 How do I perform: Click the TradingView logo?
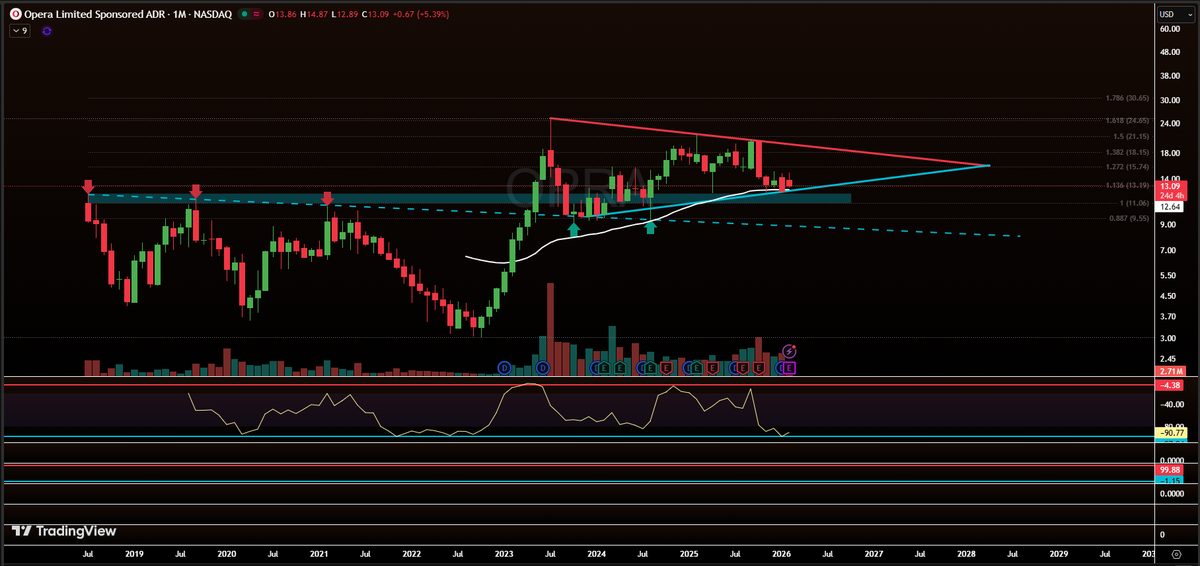tap(63, 531)
